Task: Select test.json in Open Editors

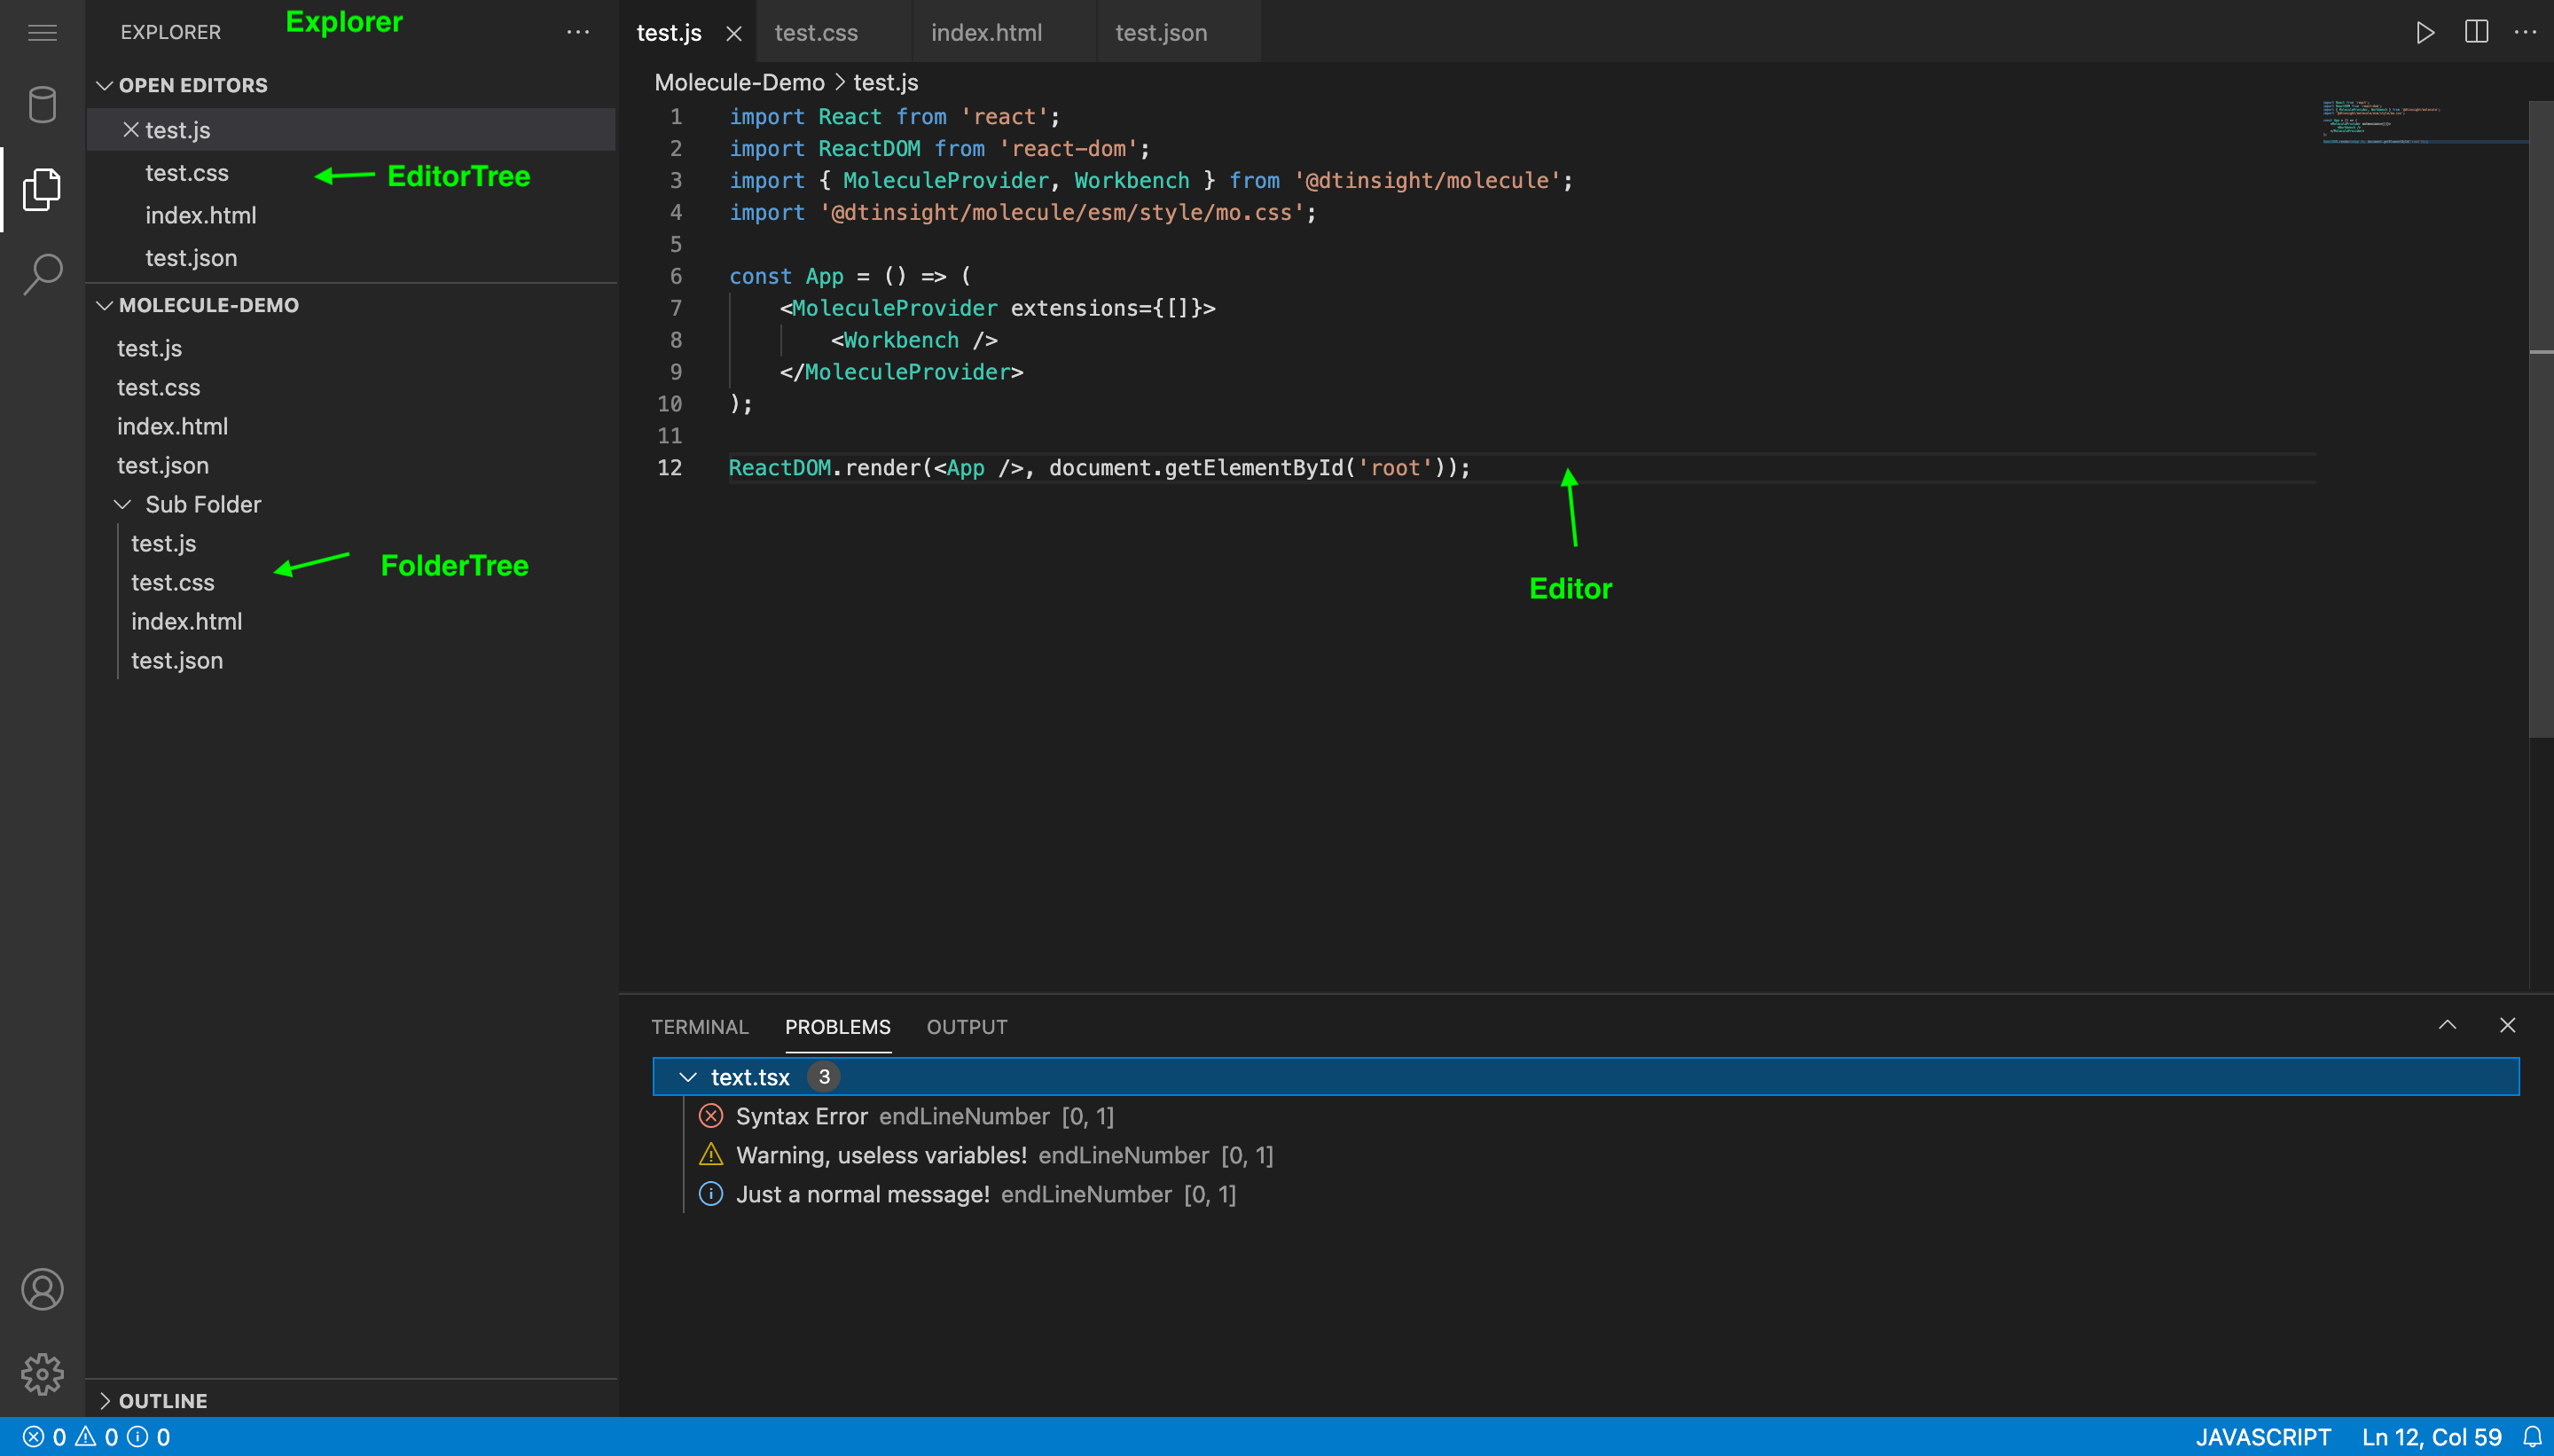Action: click(x=351, y=258)
